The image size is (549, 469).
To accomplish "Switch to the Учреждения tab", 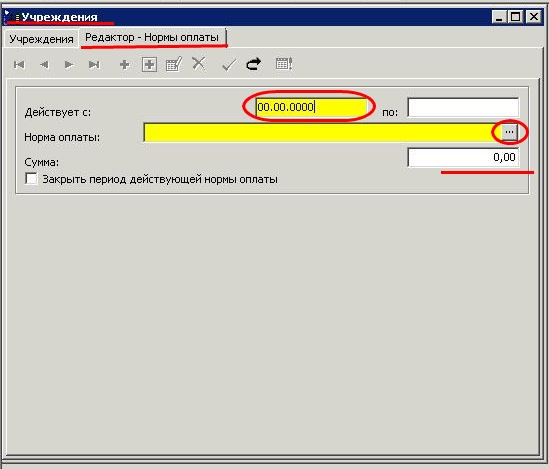I will point(41,39).
